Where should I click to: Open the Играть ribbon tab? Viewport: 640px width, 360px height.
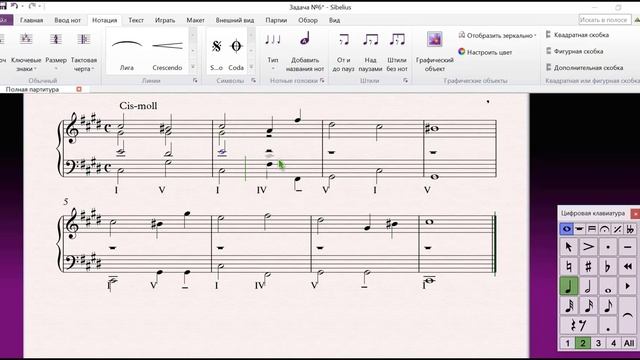point(165,20)
